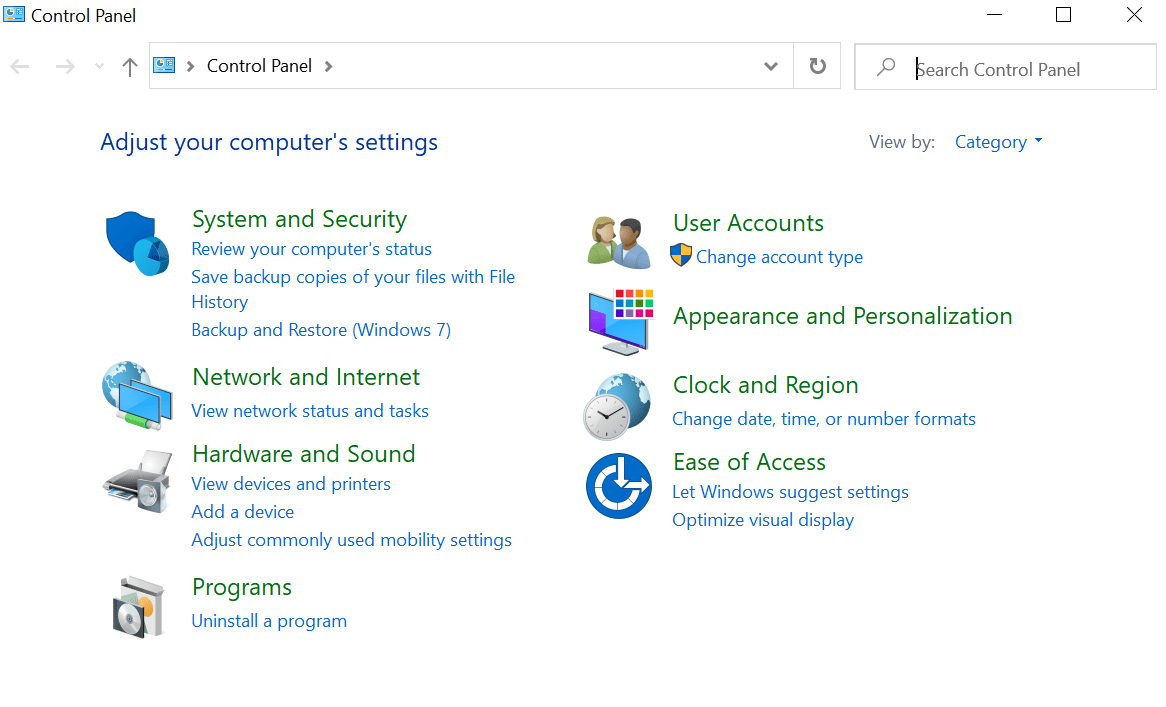Click the Search Control Panel field

coord(1020,69)
